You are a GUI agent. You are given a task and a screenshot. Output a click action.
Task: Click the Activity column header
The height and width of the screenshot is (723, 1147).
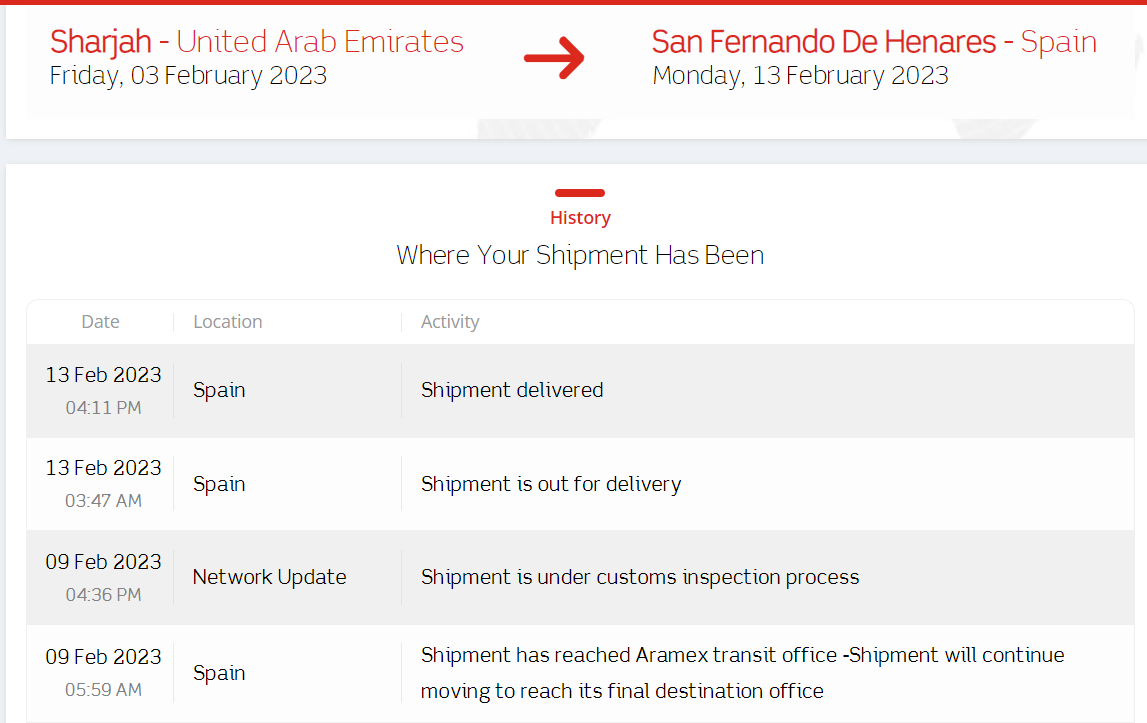click(x=450, y=322)
